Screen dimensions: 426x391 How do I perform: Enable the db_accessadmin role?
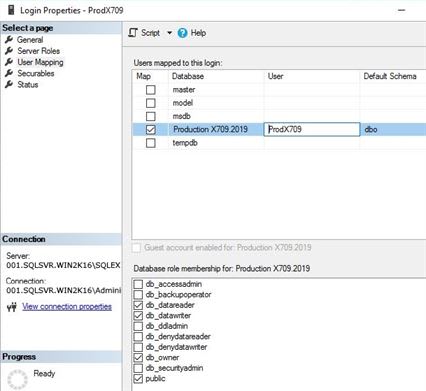point(138,284)
